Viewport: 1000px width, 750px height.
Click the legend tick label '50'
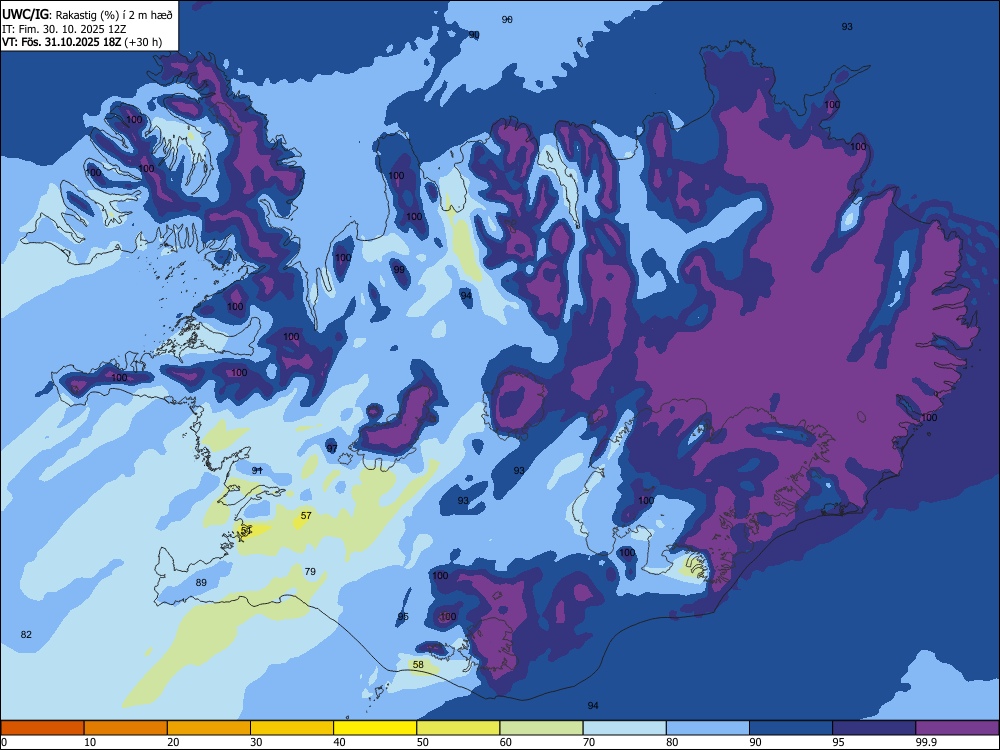(423, 742)
